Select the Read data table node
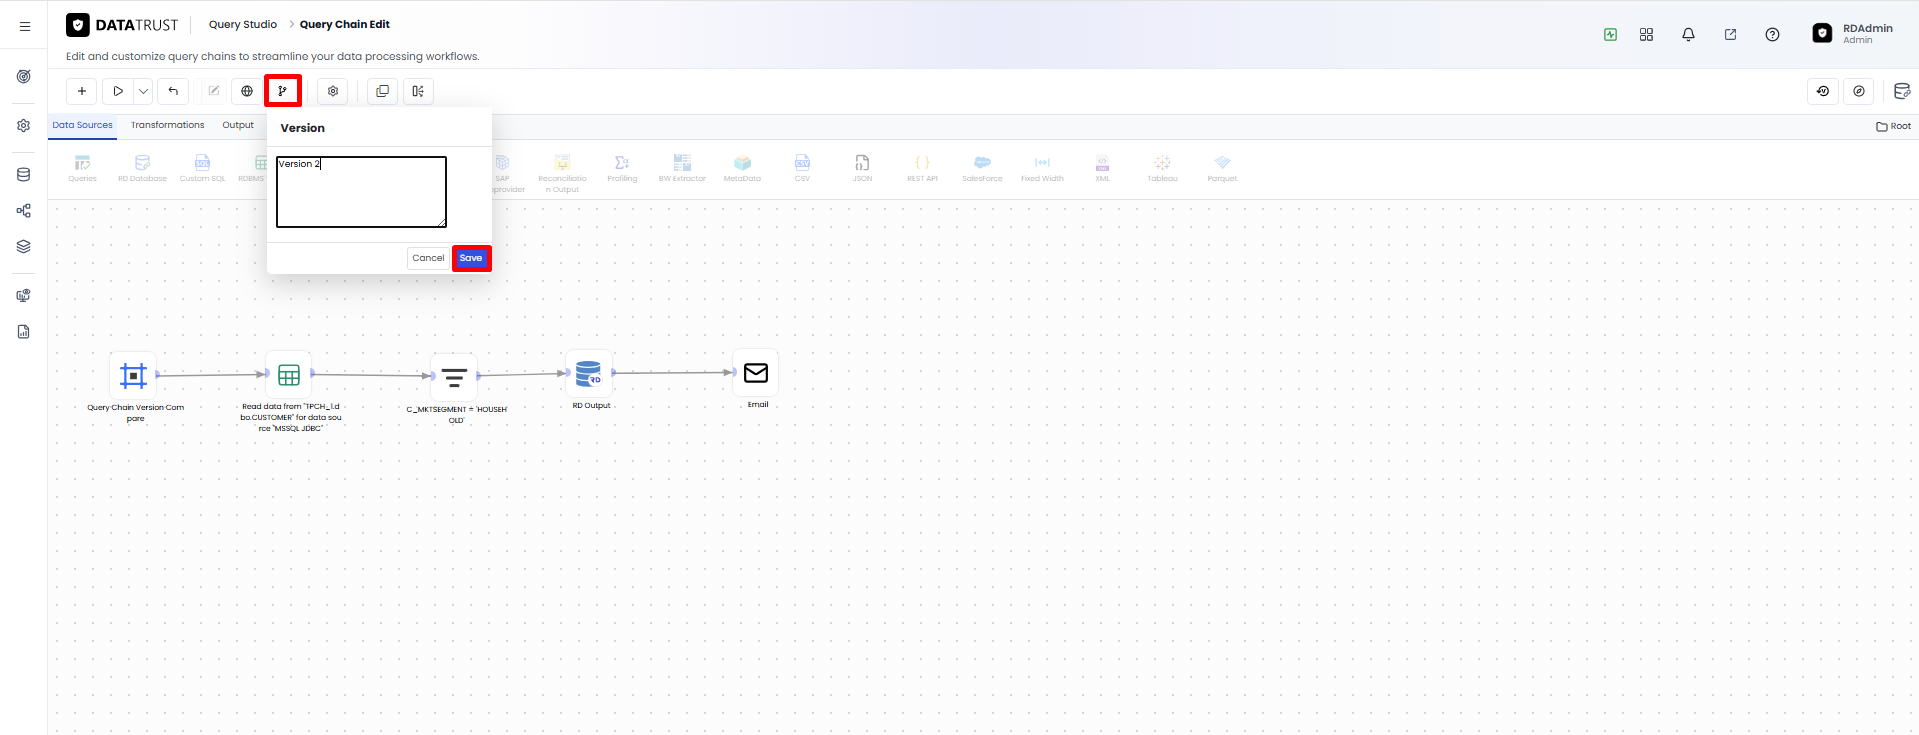This screenshot has height=735, width=1919. (289, 375)
